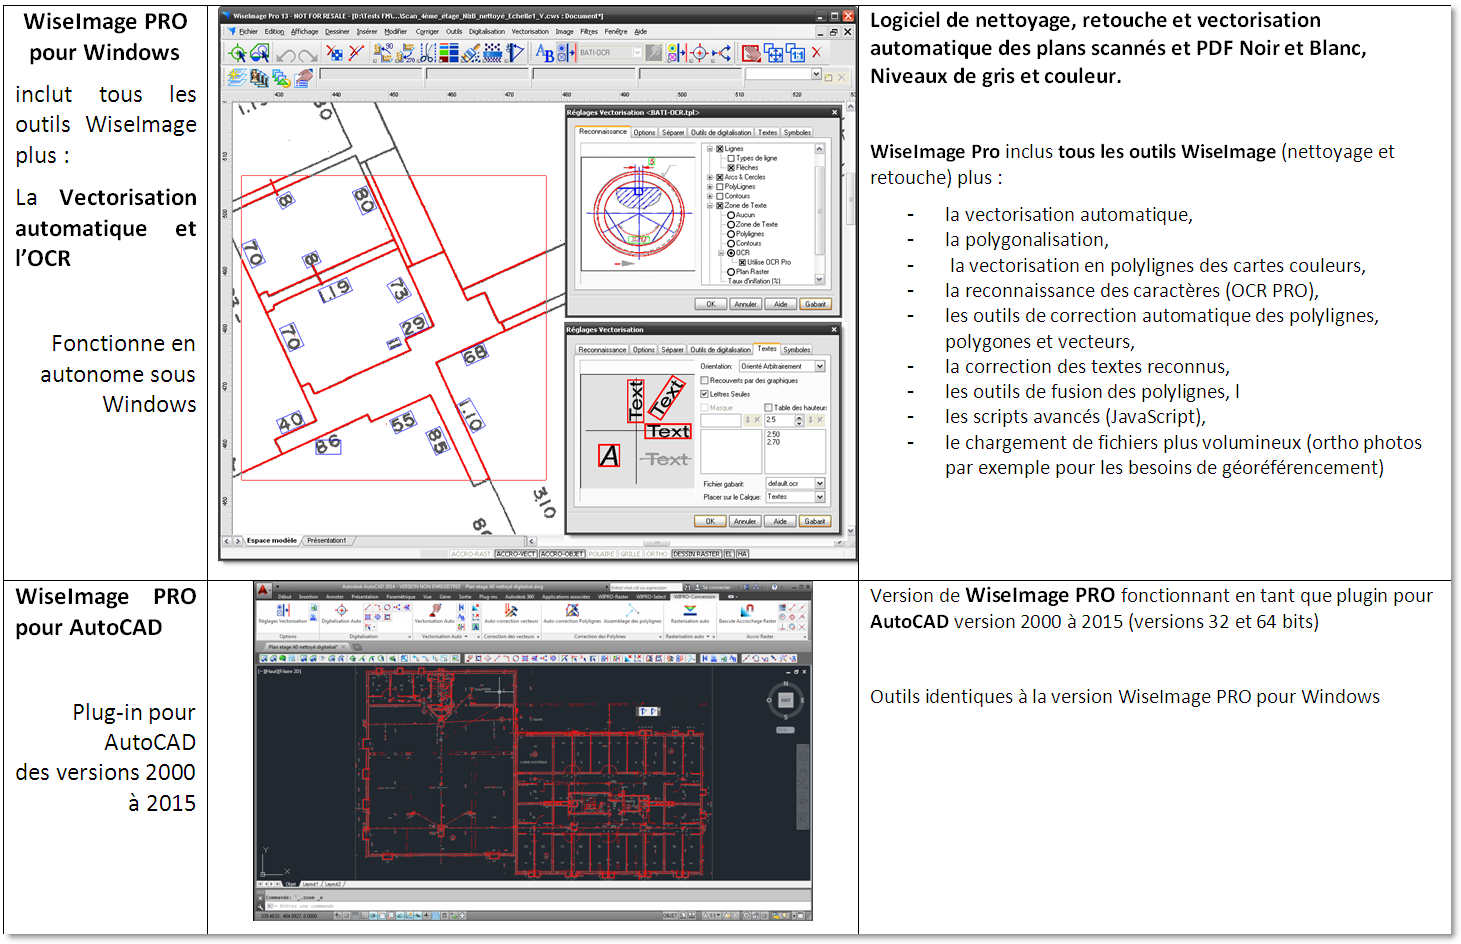The height and width of the screenshot is (944, 1461).
Task: Select the AB text recognition tool icon
Action: pyautogui.click(x=545, y=53)
